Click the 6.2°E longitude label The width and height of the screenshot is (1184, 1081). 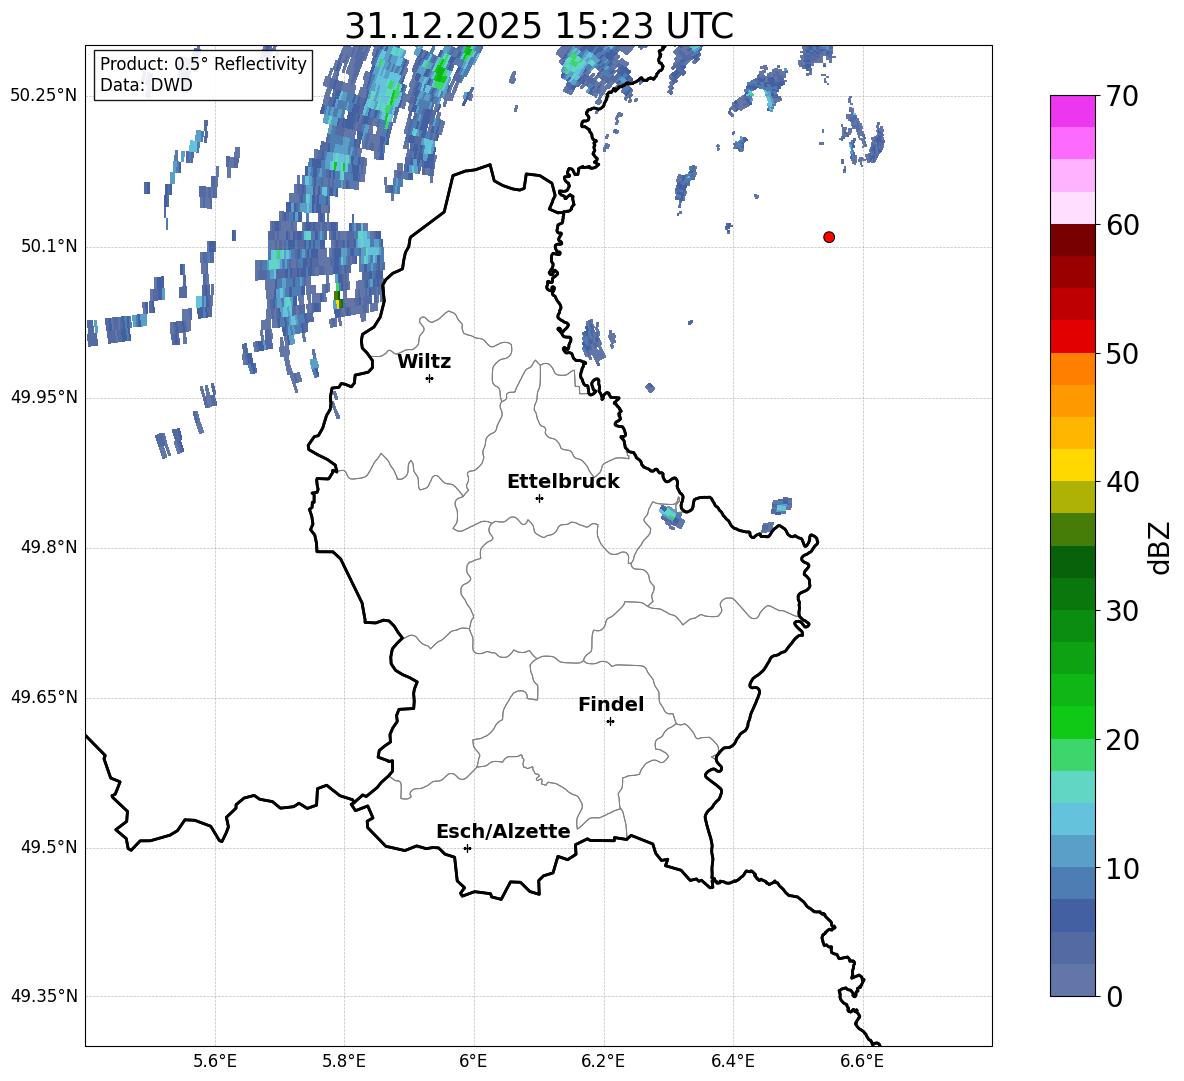(603, 1061)
